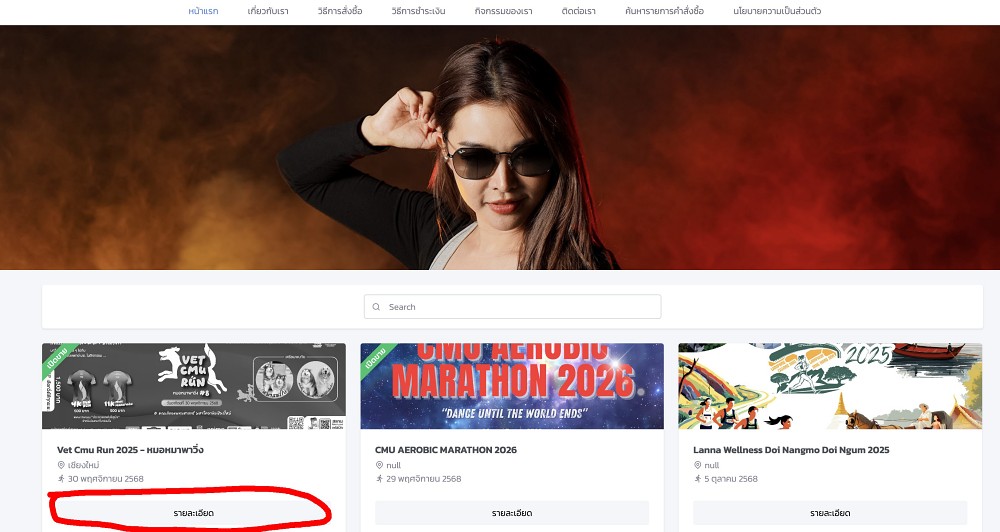This screenshot has width=1000, height=532.
Task: Open วิธีการสั่งซื้อ in navigation bar
Action: 340,11
